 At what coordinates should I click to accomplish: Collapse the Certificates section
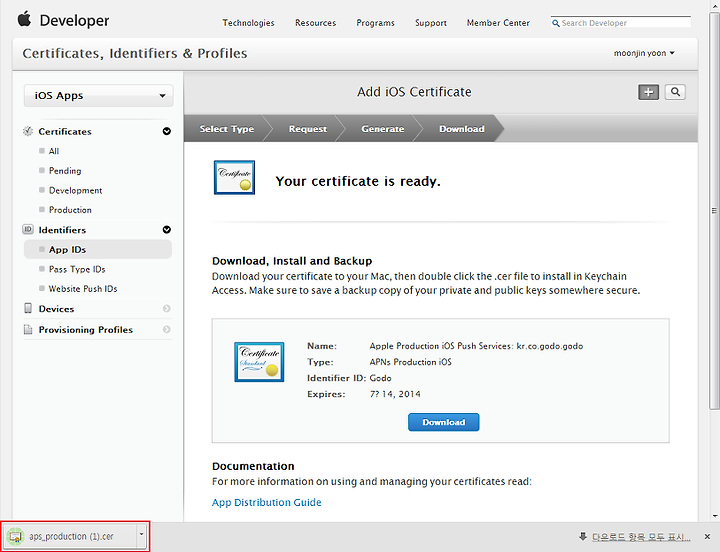pos(167,131)
